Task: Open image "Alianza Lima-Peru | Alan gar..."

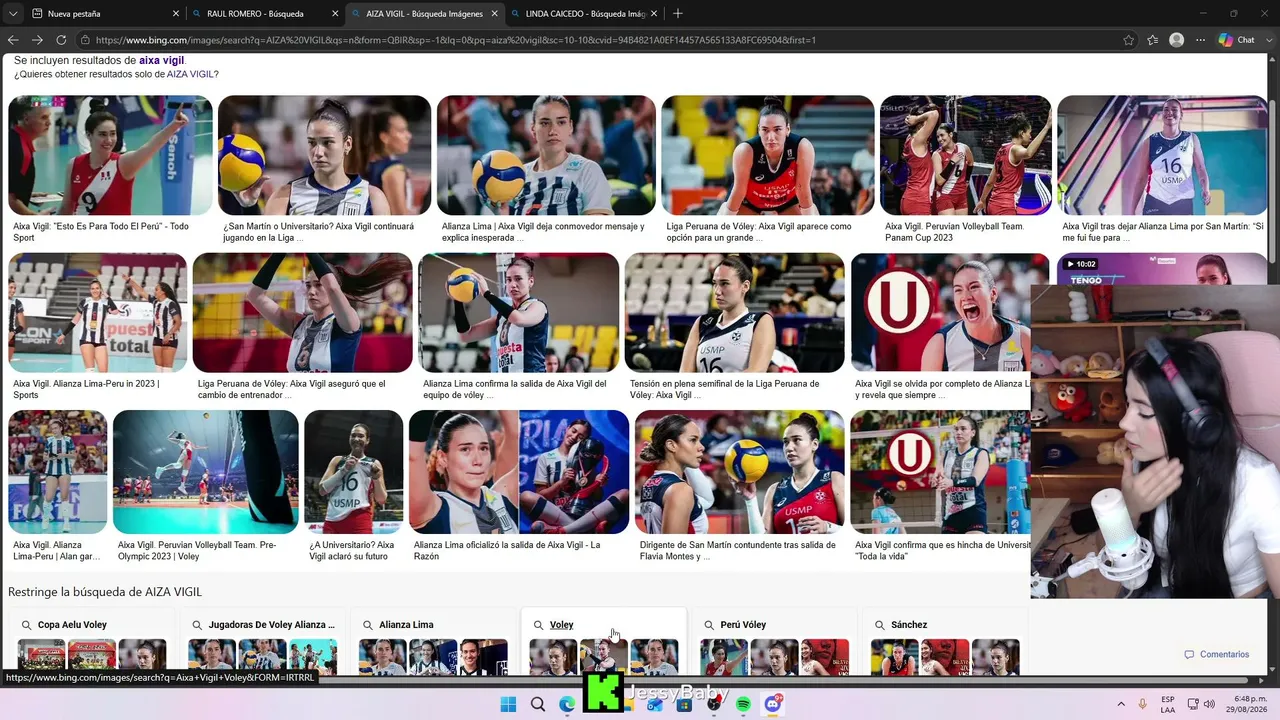Action: tap(57, 472)
